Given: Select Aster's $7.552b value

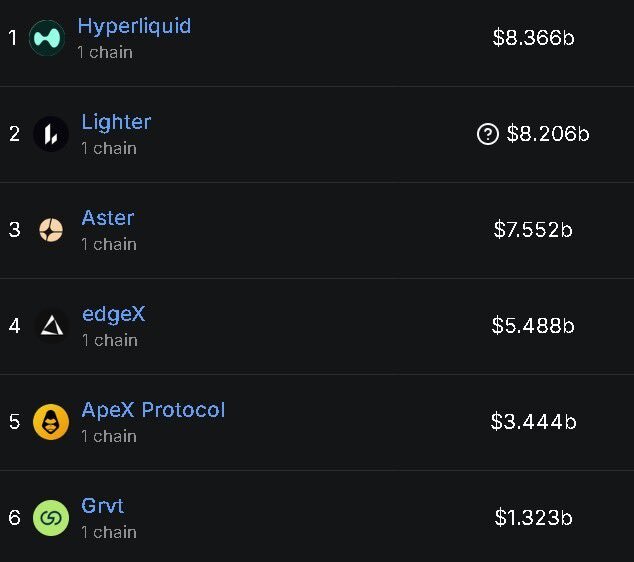Looking at the screenshot, I should tap(533, 230).
